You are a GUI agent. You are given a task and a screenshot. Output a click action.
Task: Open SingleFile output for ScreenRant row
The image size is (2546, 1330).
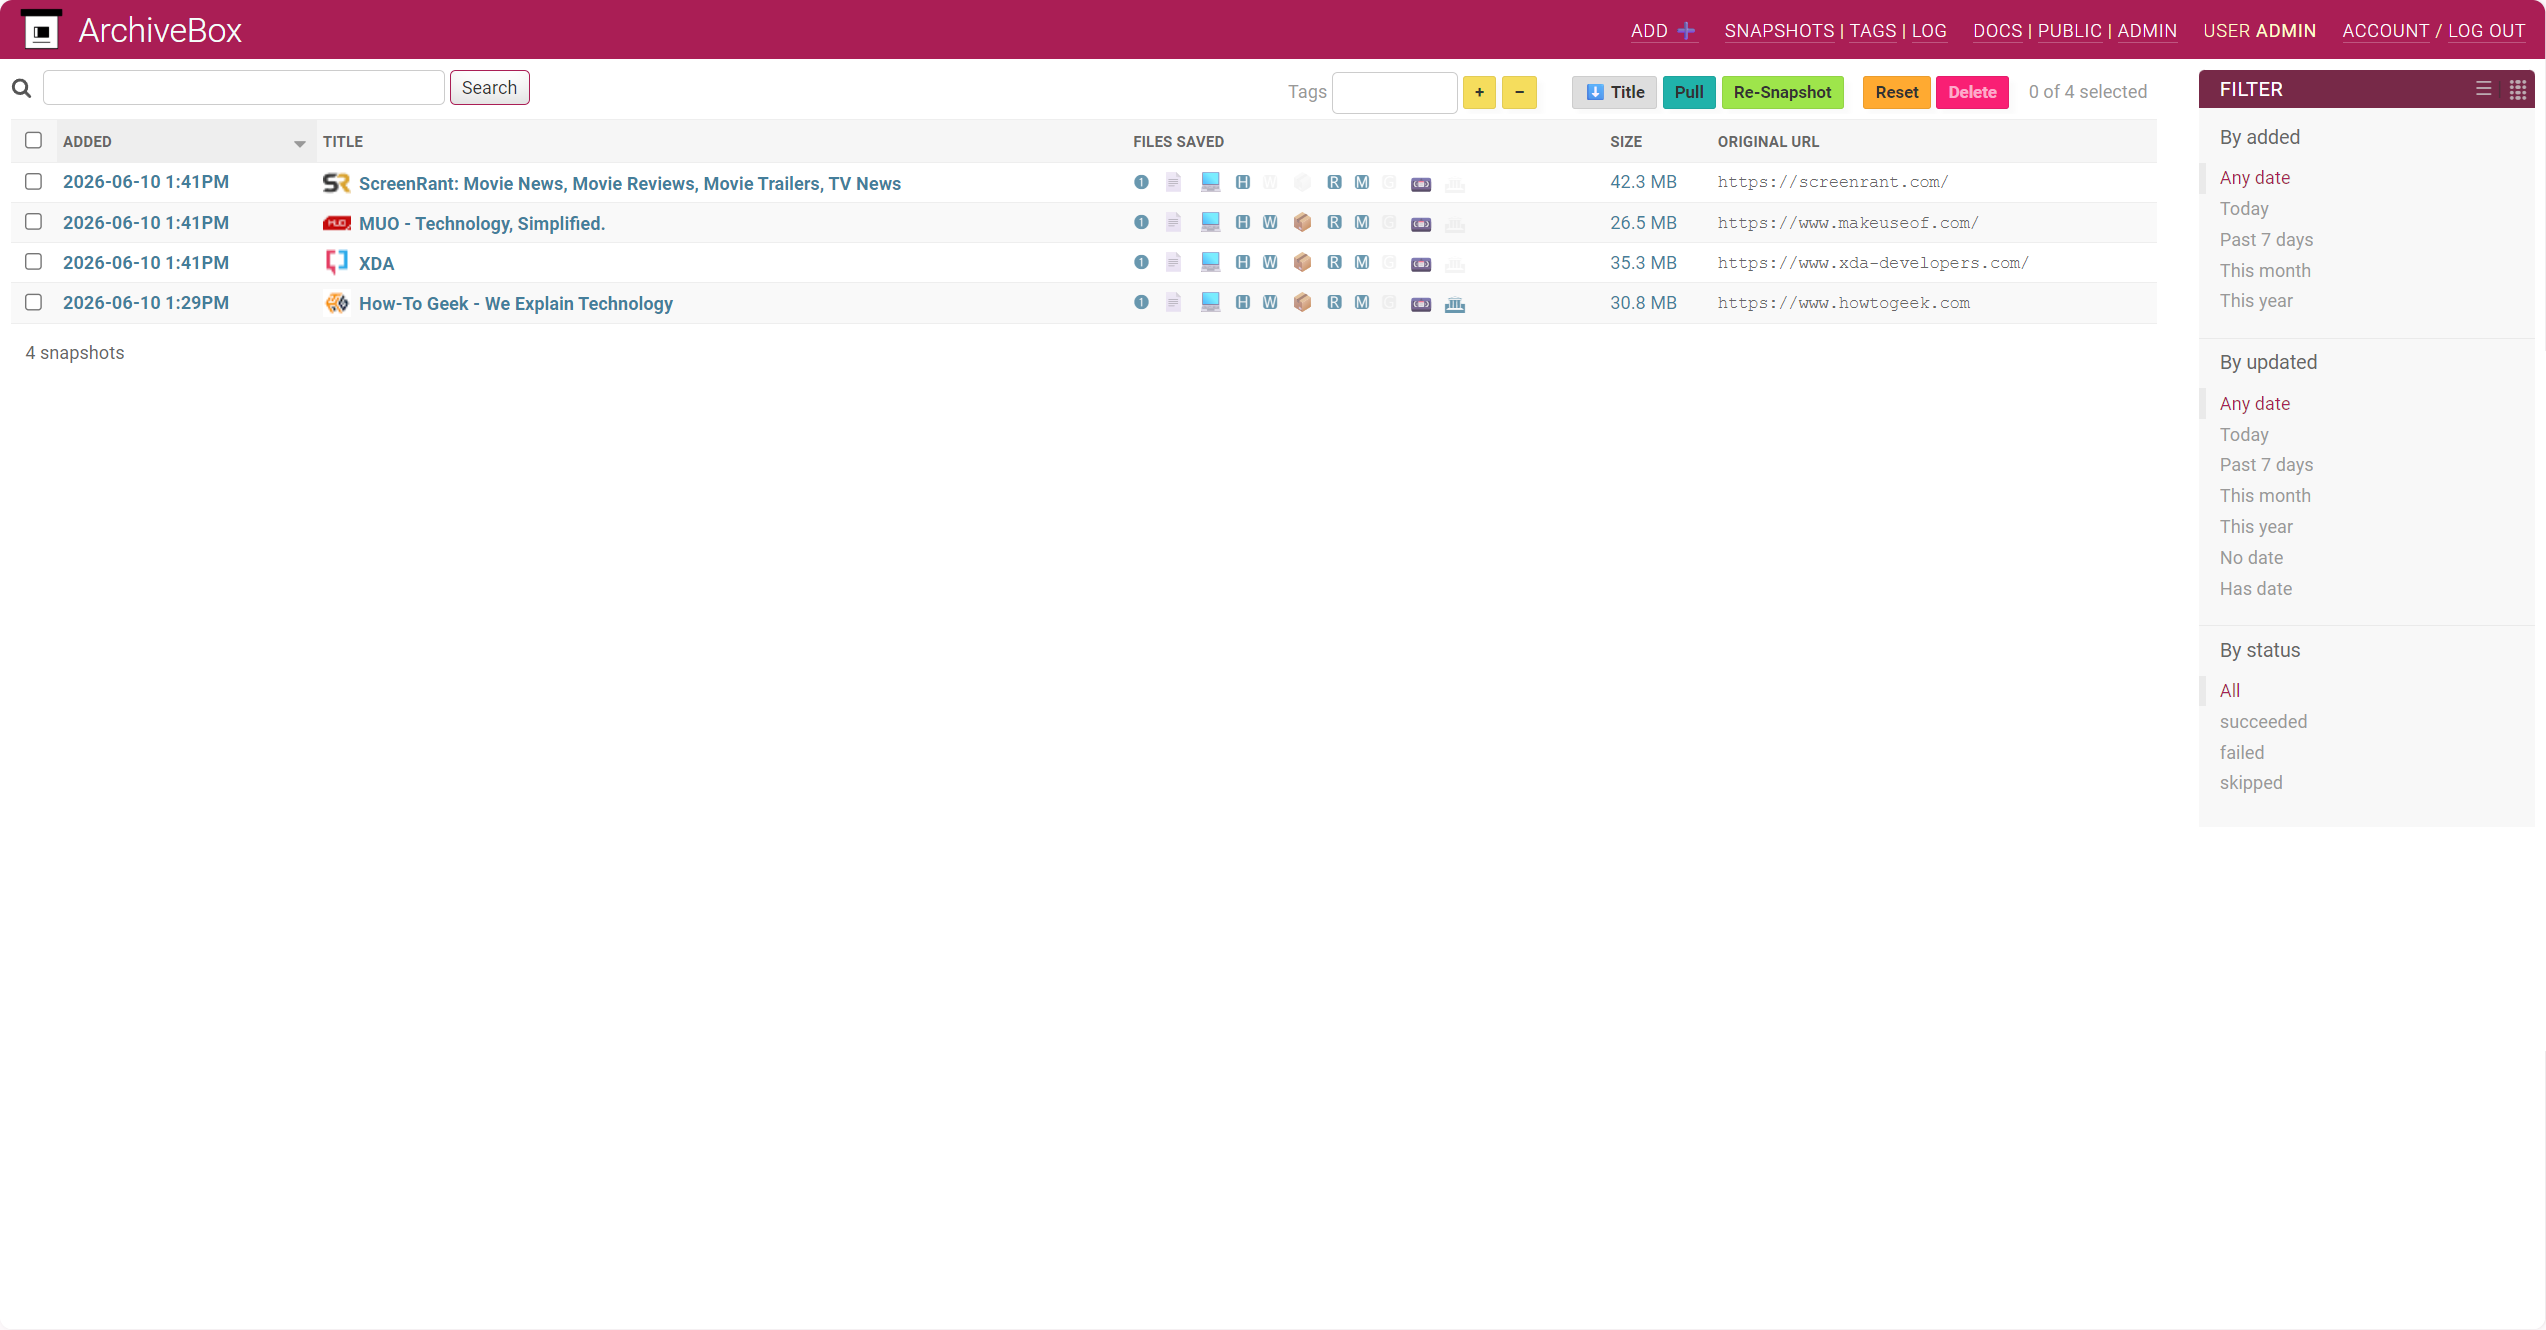(1141, 182)
